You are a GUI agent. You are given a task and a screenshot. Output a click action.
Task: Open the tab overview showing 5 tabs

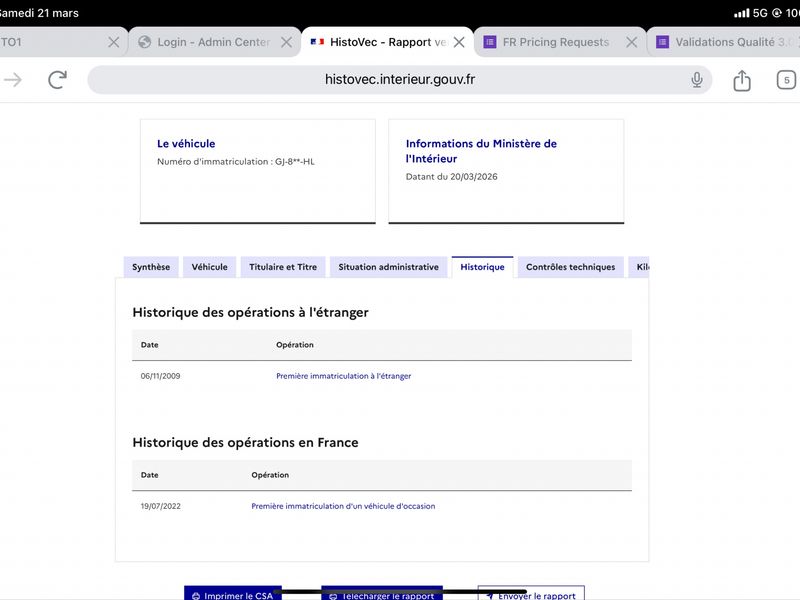786,80
